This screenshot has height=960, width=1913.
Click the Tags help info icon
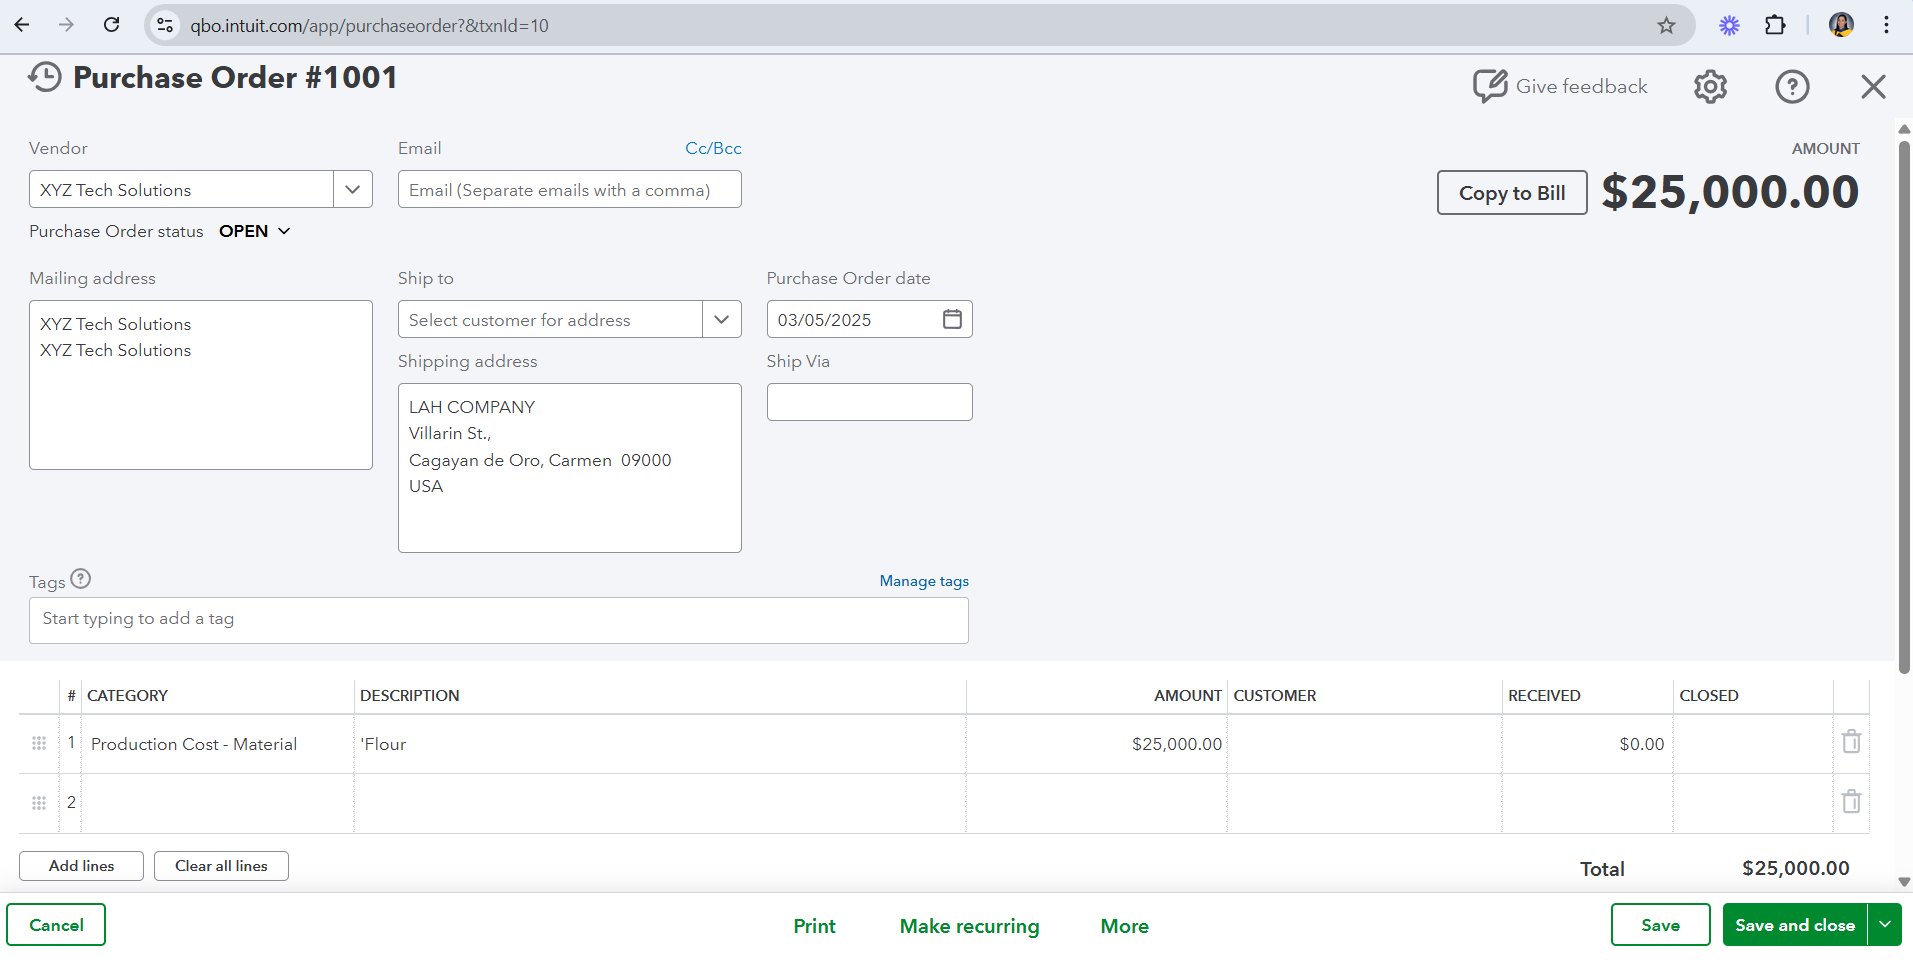pos(81,579)
